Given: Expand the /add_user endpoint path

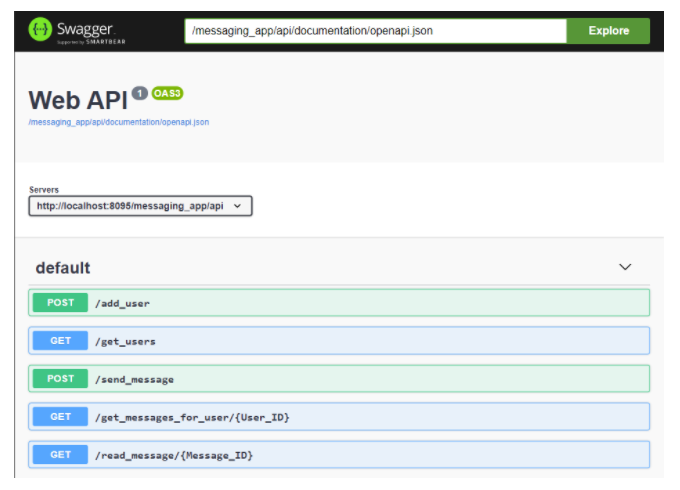Looking at the screenshot, I should tap(123, 303).
